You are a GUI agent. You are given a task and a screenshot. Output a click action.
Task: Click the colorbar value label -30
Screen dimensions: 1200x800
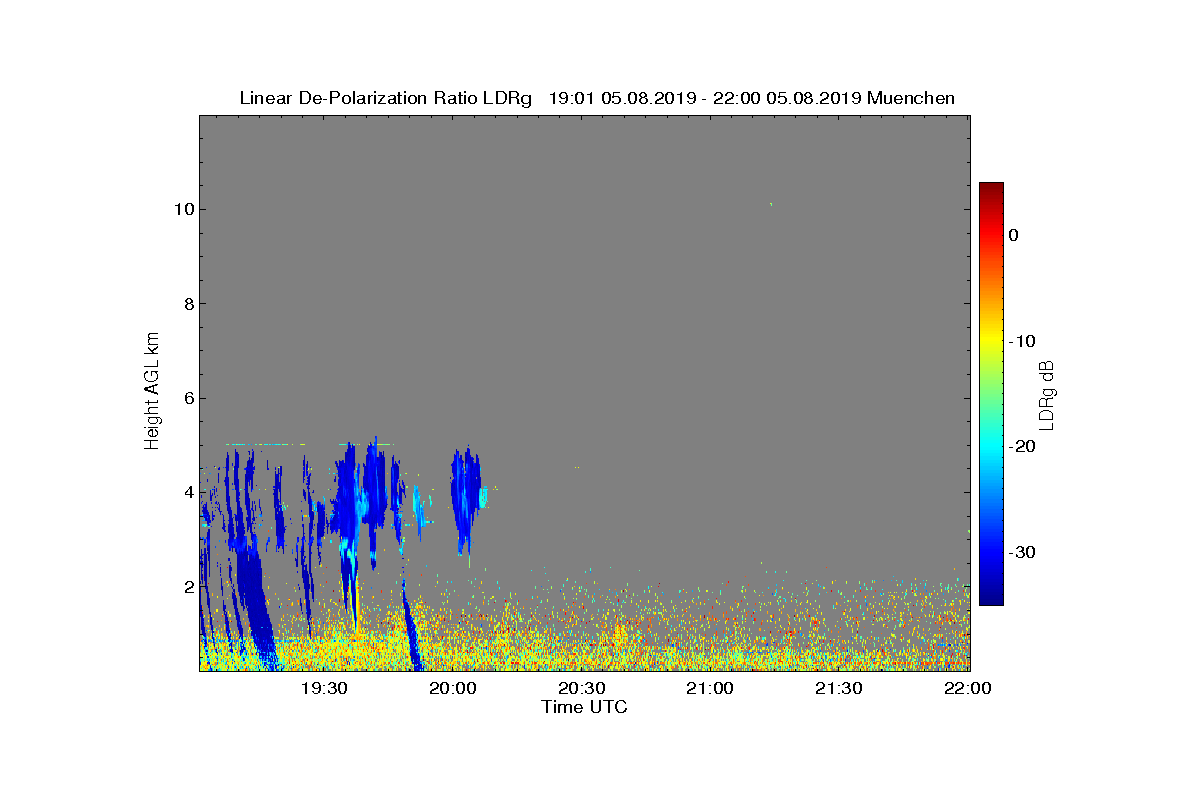[1022, 552]
